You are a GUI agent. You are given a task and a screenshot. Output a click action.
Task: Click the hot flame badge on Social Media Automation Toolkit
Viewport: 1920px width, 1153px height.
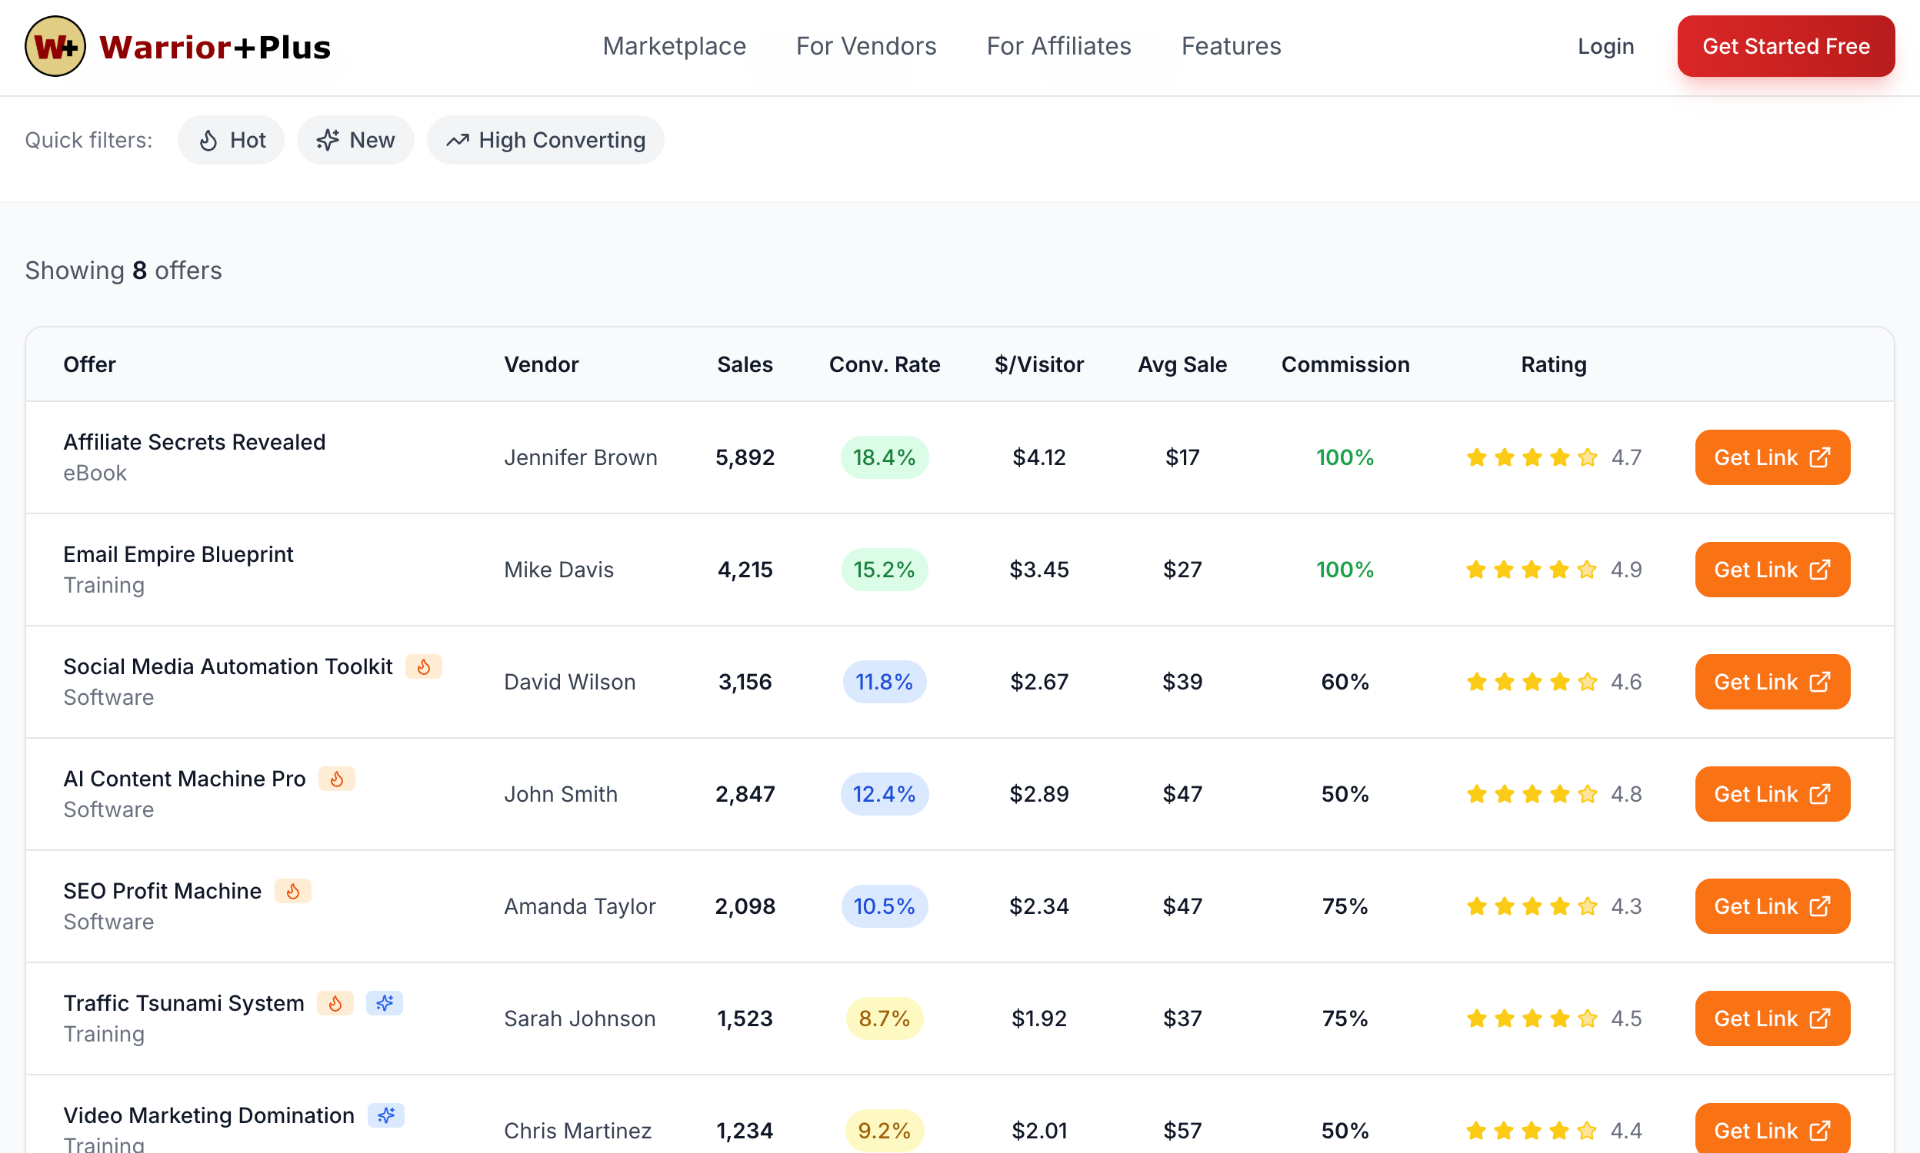pyautogui.click(x=423, y=667)
